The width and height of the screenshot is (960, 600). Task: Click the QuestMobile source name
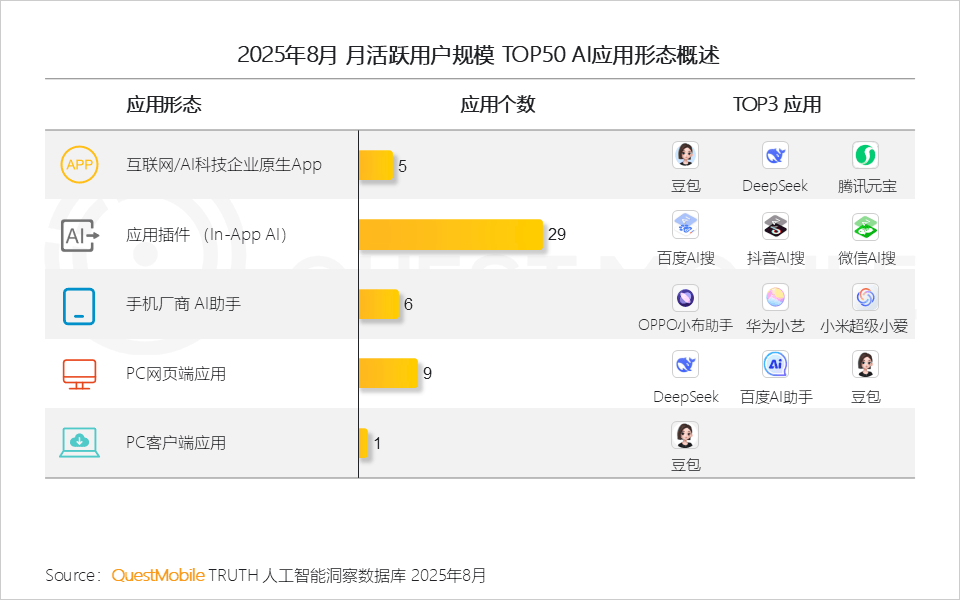158,575
